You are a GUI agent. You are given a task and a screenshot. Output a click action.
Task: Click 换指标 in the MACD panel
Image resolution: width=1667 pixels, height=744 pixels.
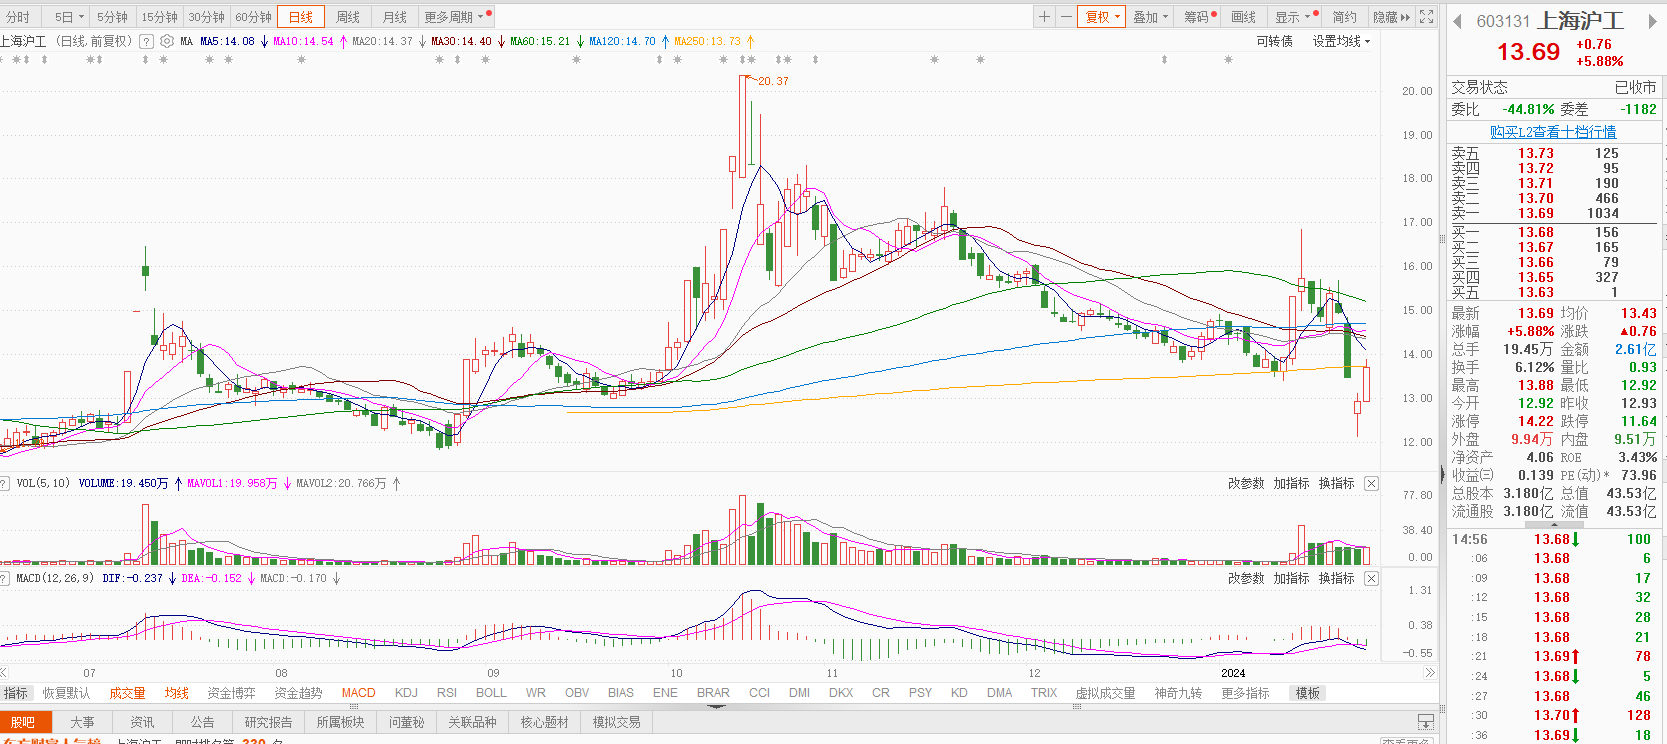[x=1336, y=579]
